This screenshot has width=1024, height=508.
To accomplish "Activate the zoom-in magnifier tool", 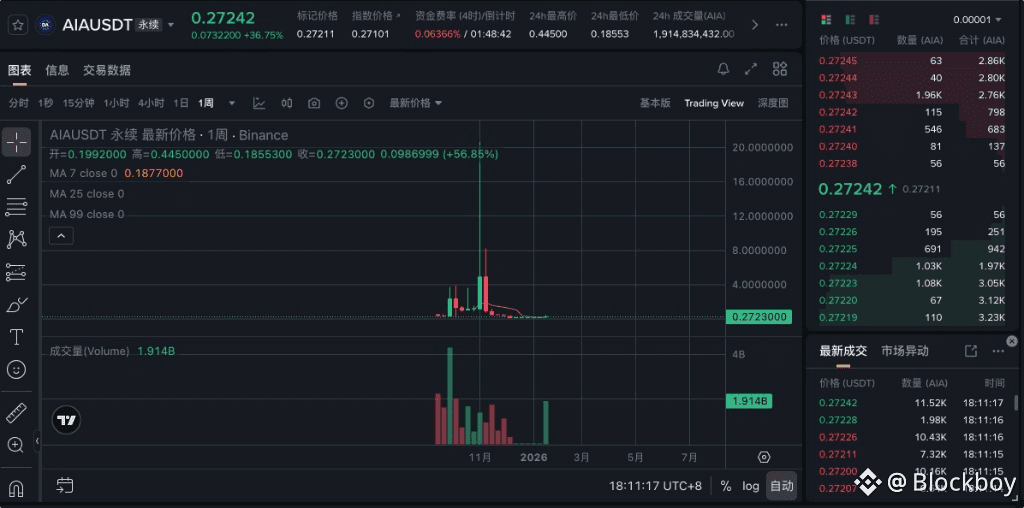I will coord(16,445).
